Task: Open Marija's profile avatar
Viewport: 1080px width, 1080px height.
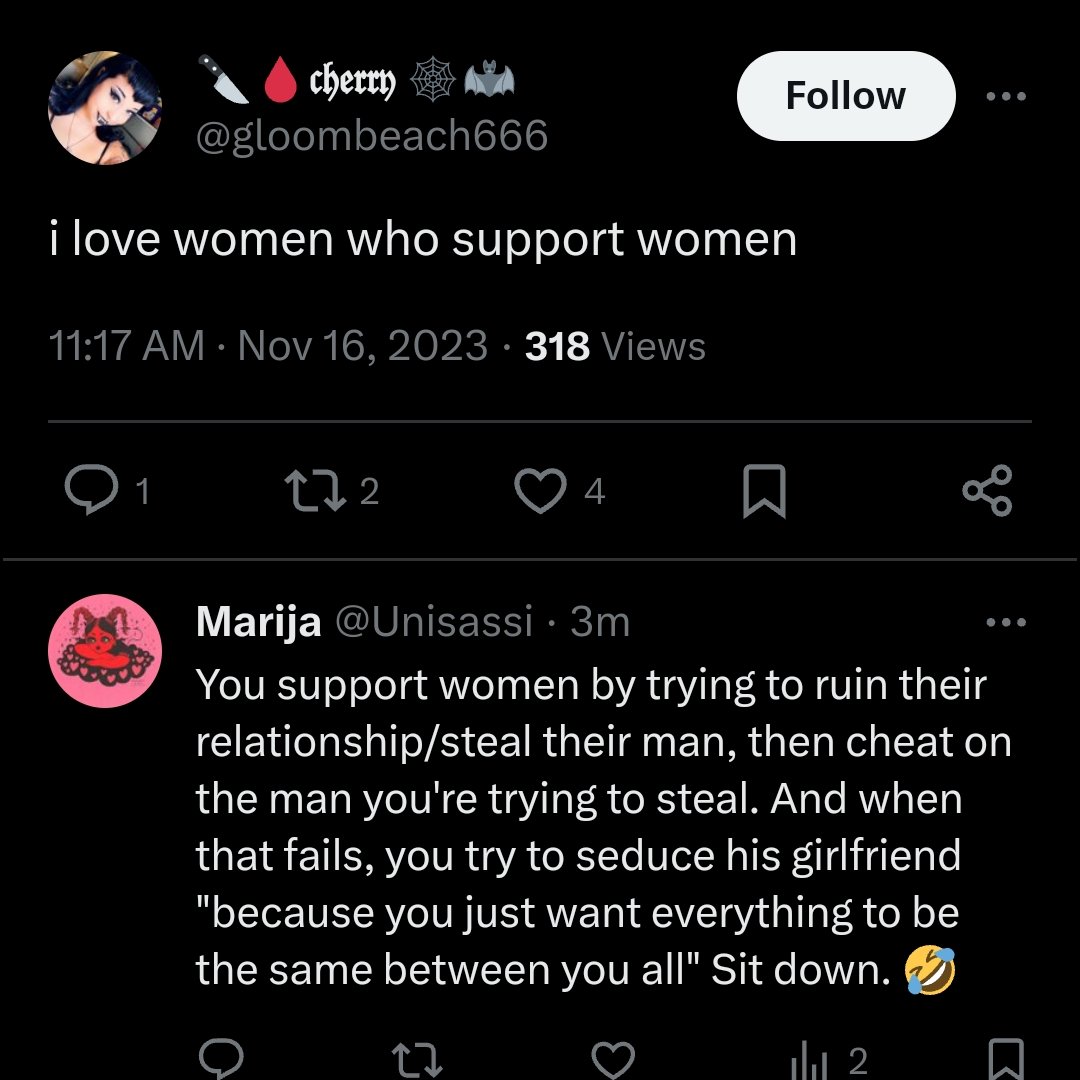Action: [105, 651]
